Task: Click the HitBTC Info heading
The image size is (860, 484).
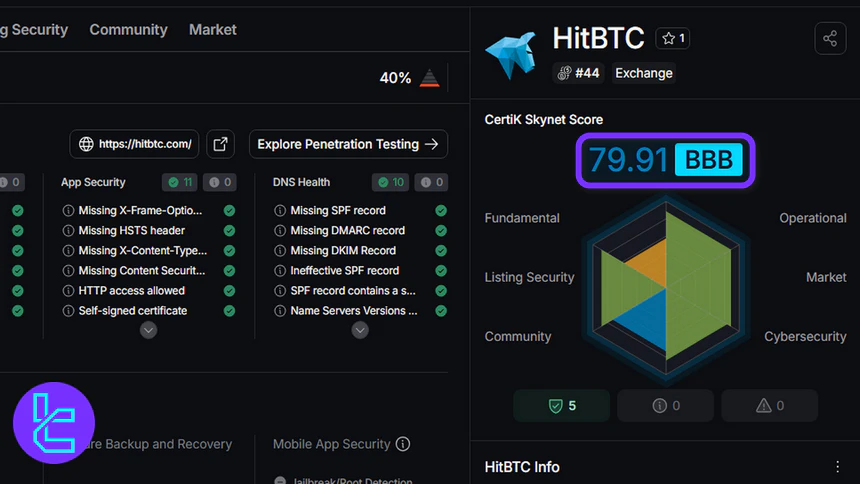Action: (522, 467)
